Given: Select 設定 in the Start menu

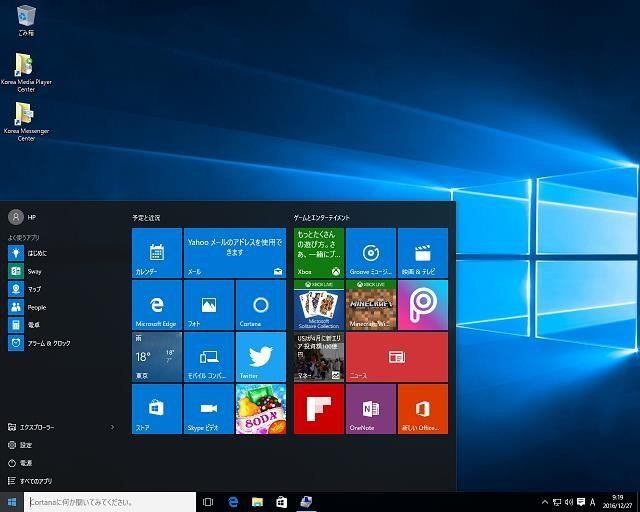Looking at the screenshot, I should (26, 445).
